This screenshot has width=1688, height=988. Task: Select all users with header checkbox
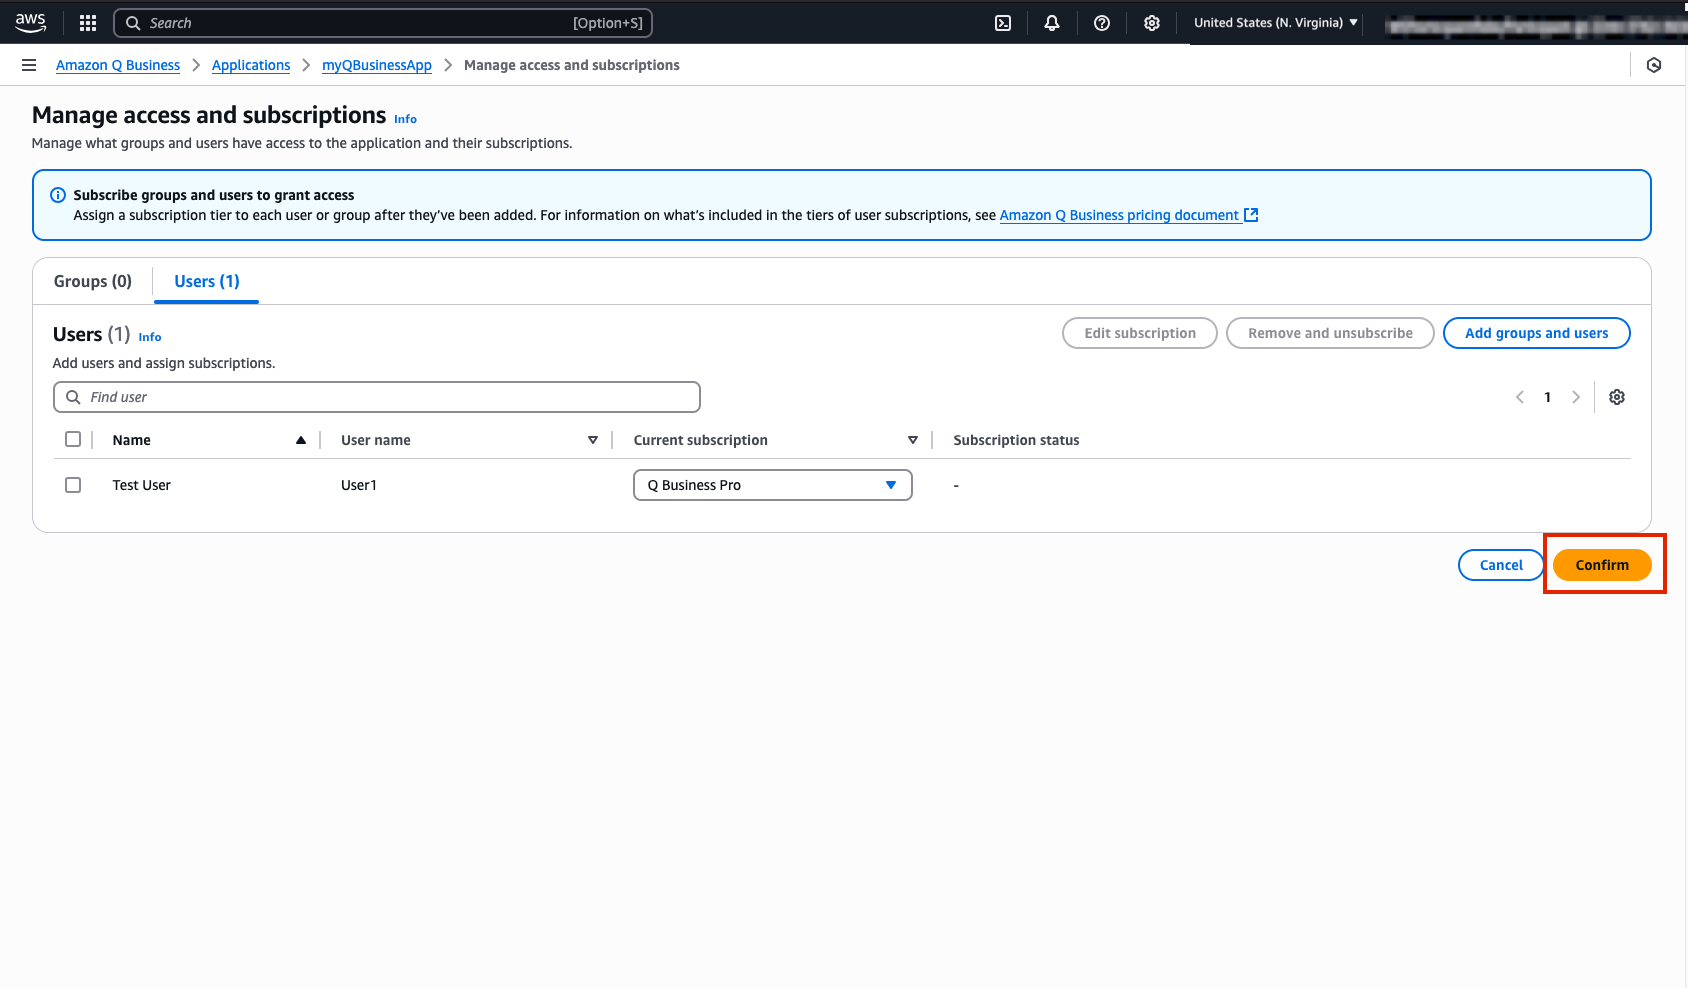click(73, 439)
